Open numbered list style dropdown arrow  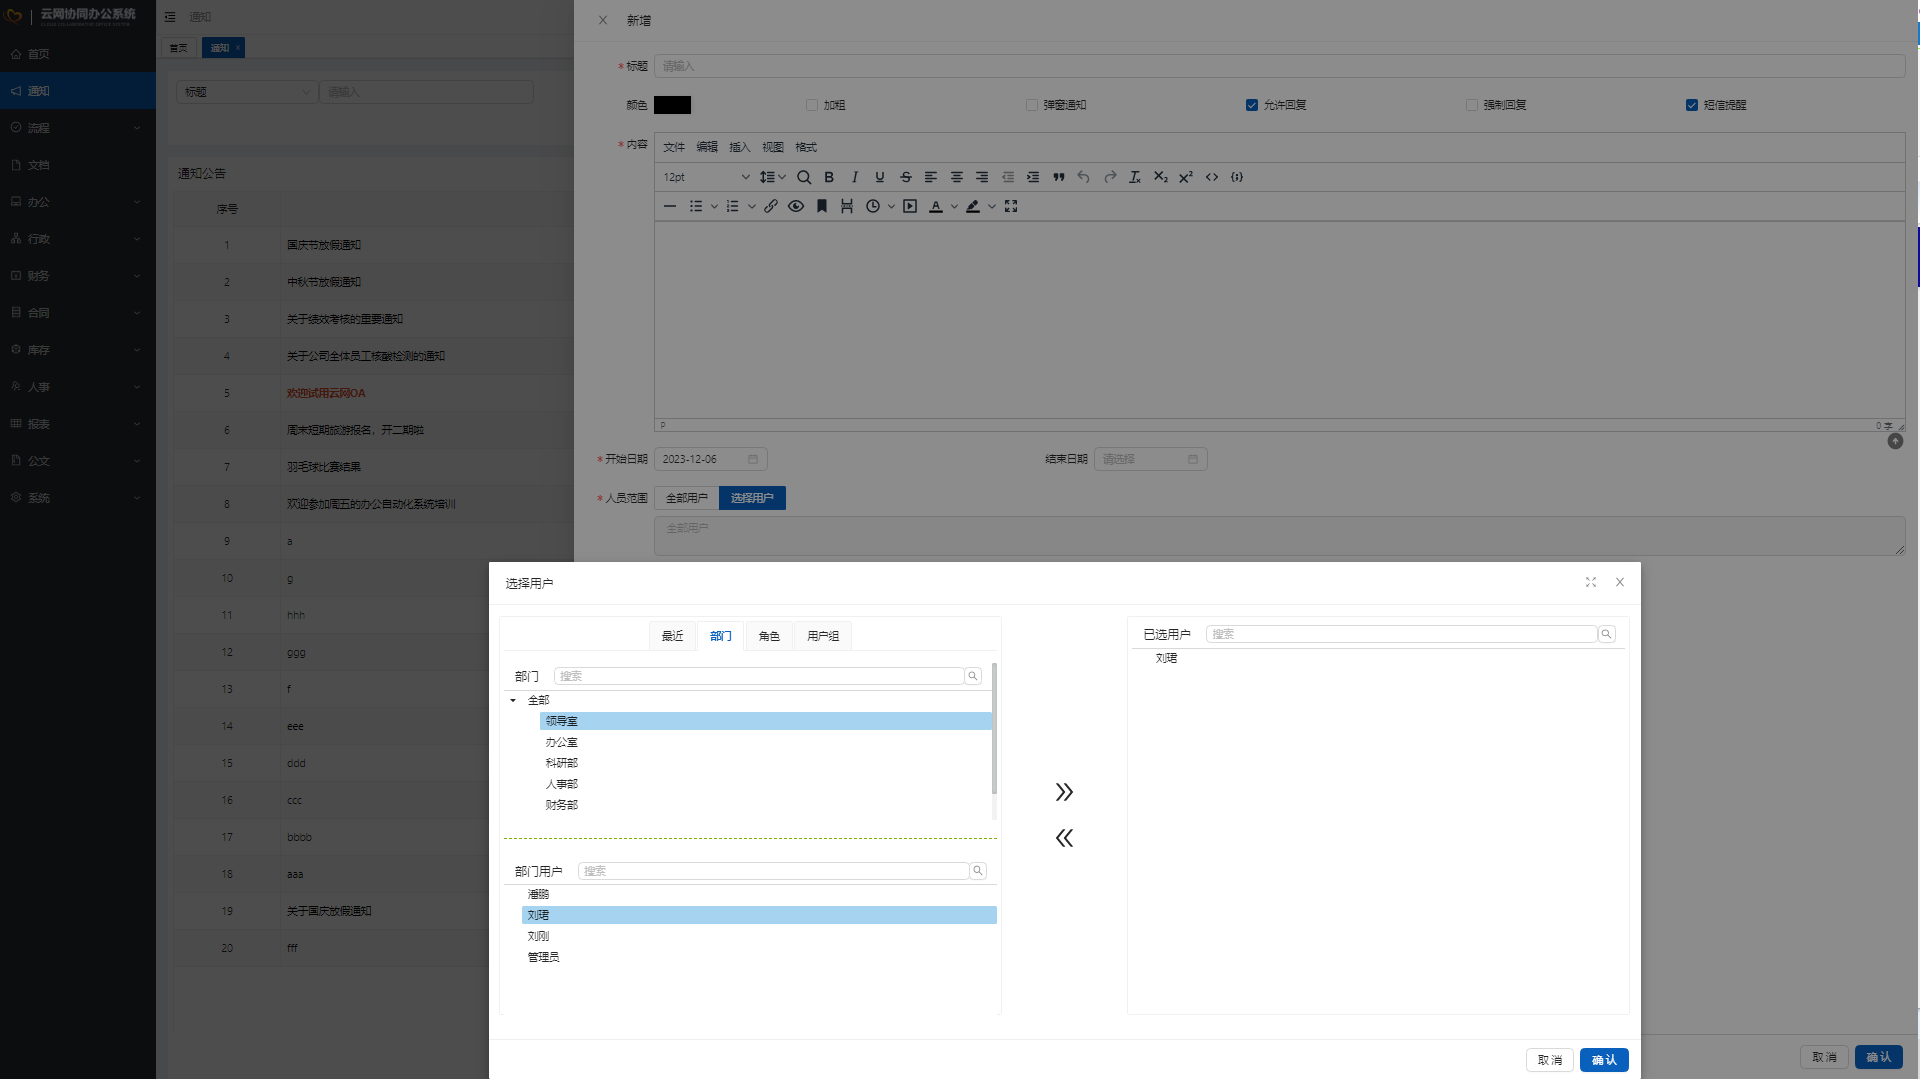(x=752, y=207)
